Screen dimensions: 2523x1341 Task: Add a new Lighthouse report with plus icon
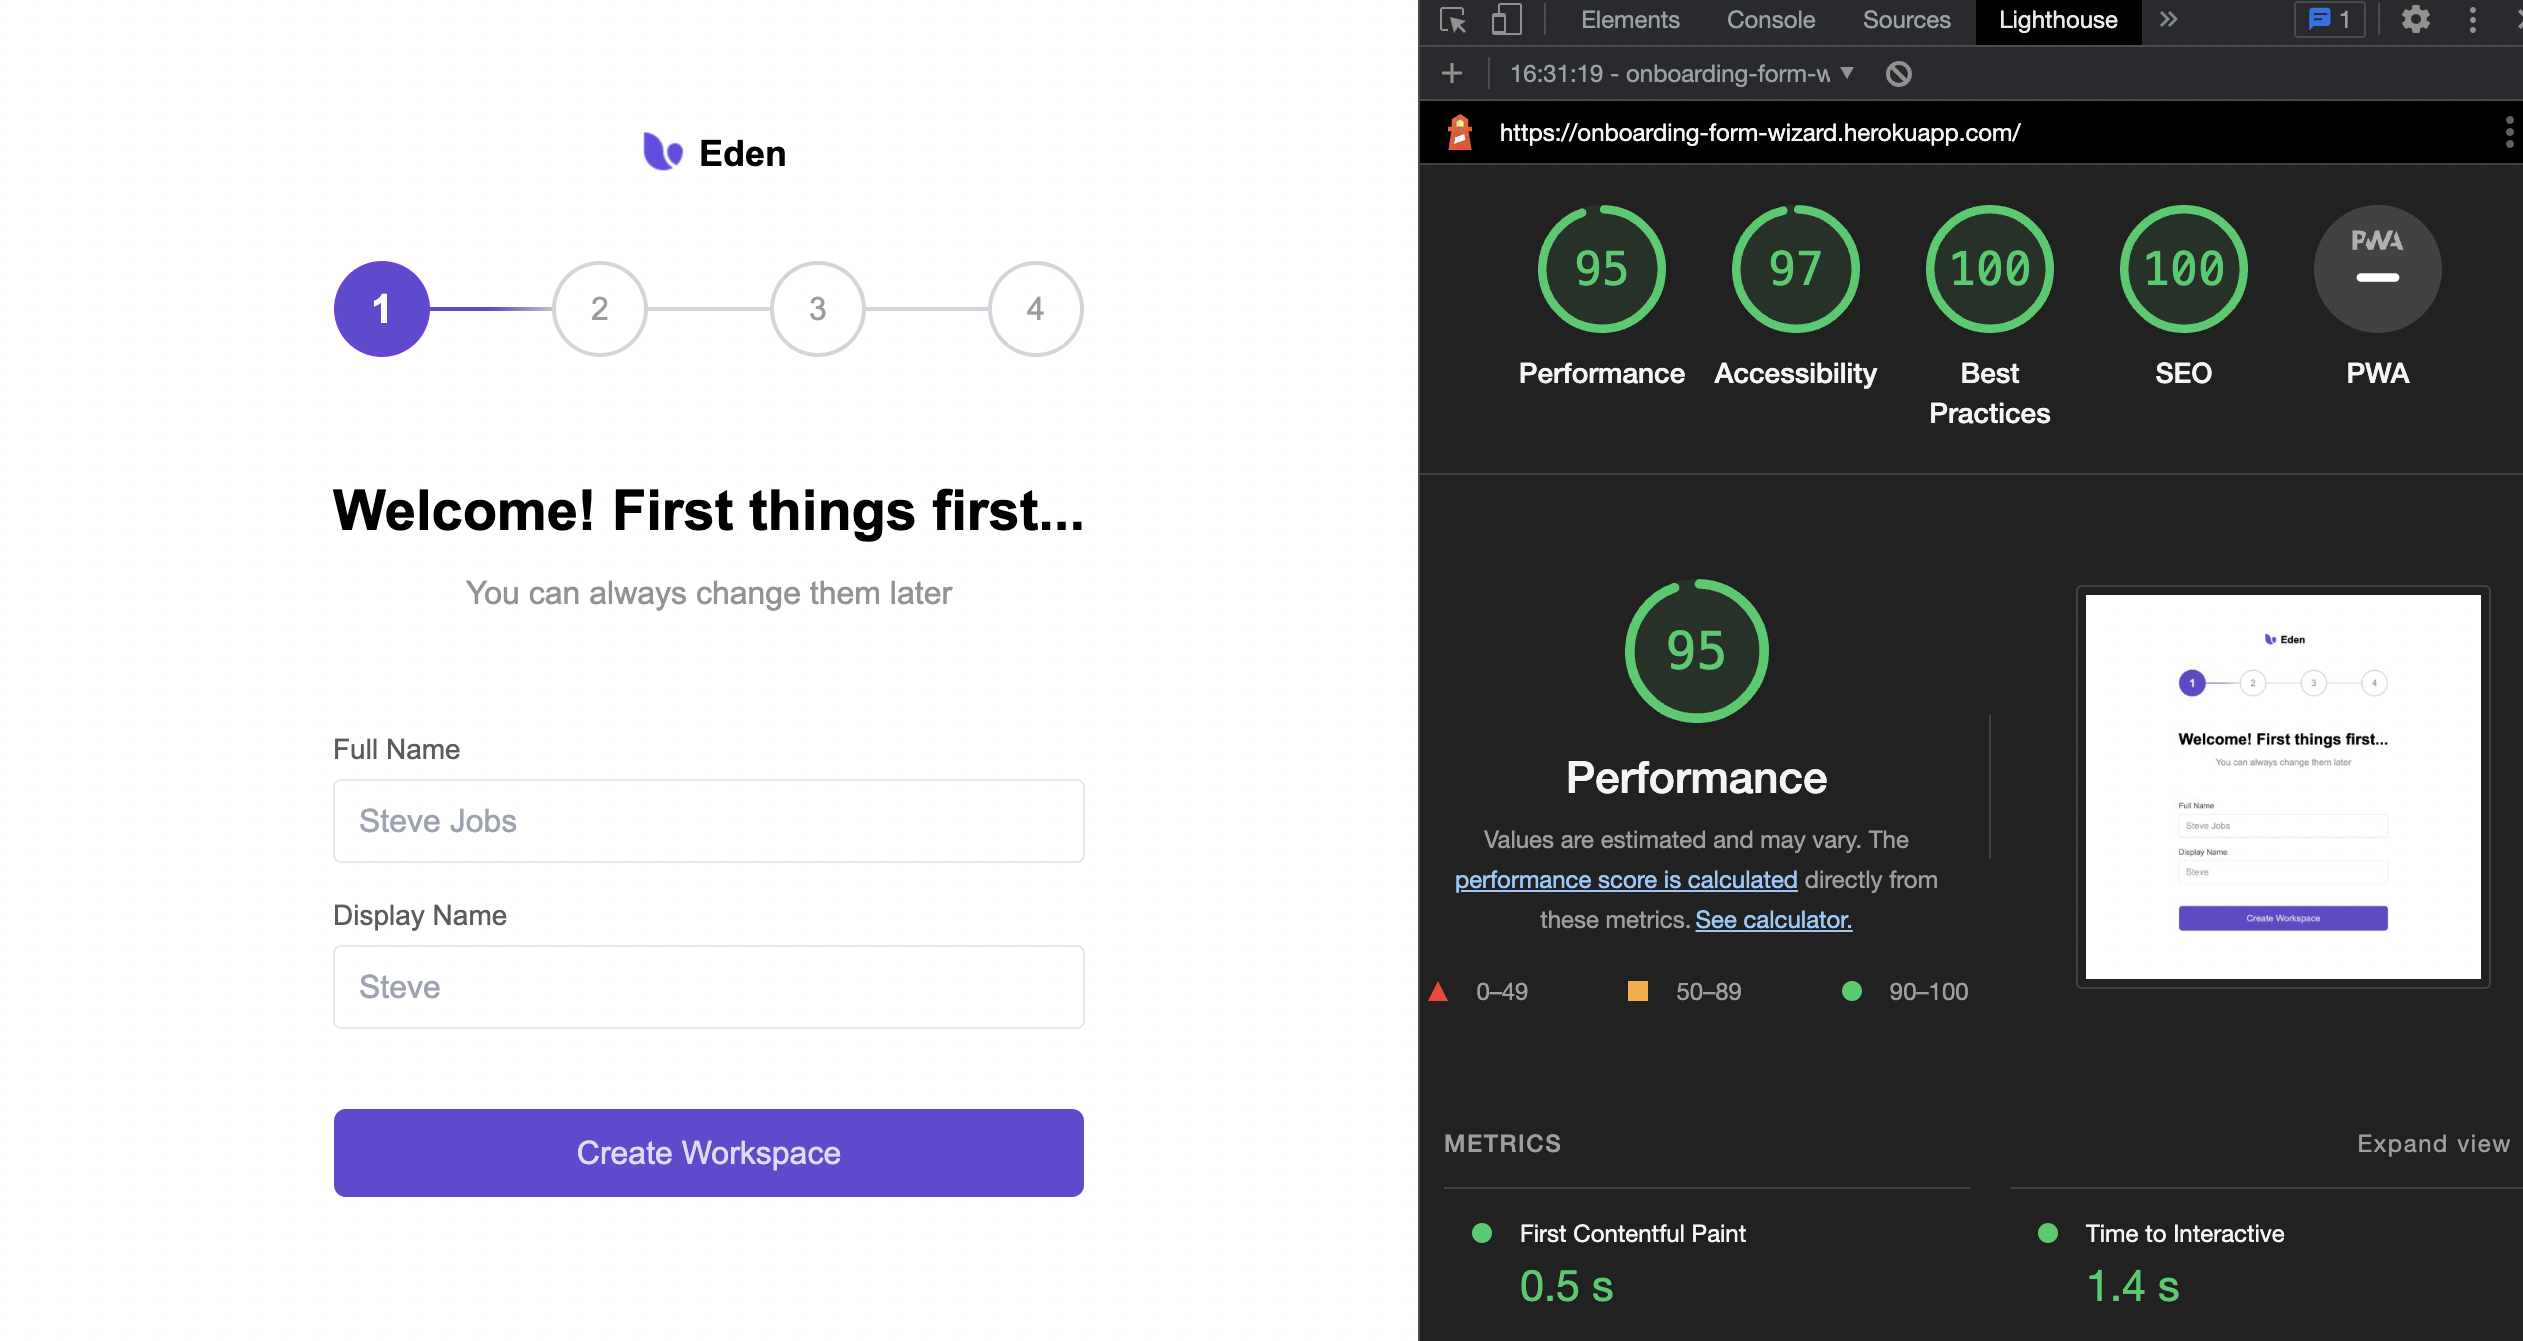1451,73
